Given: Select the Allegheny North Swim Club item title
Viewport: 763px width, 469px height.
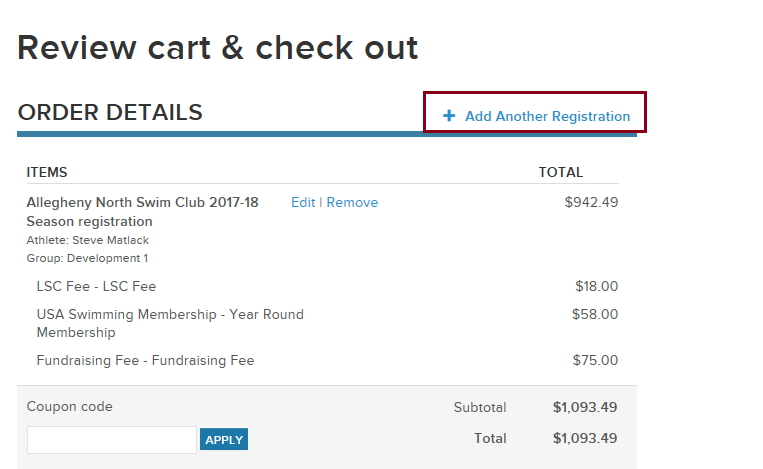Looking at the screenshot, I should point(142,212).
